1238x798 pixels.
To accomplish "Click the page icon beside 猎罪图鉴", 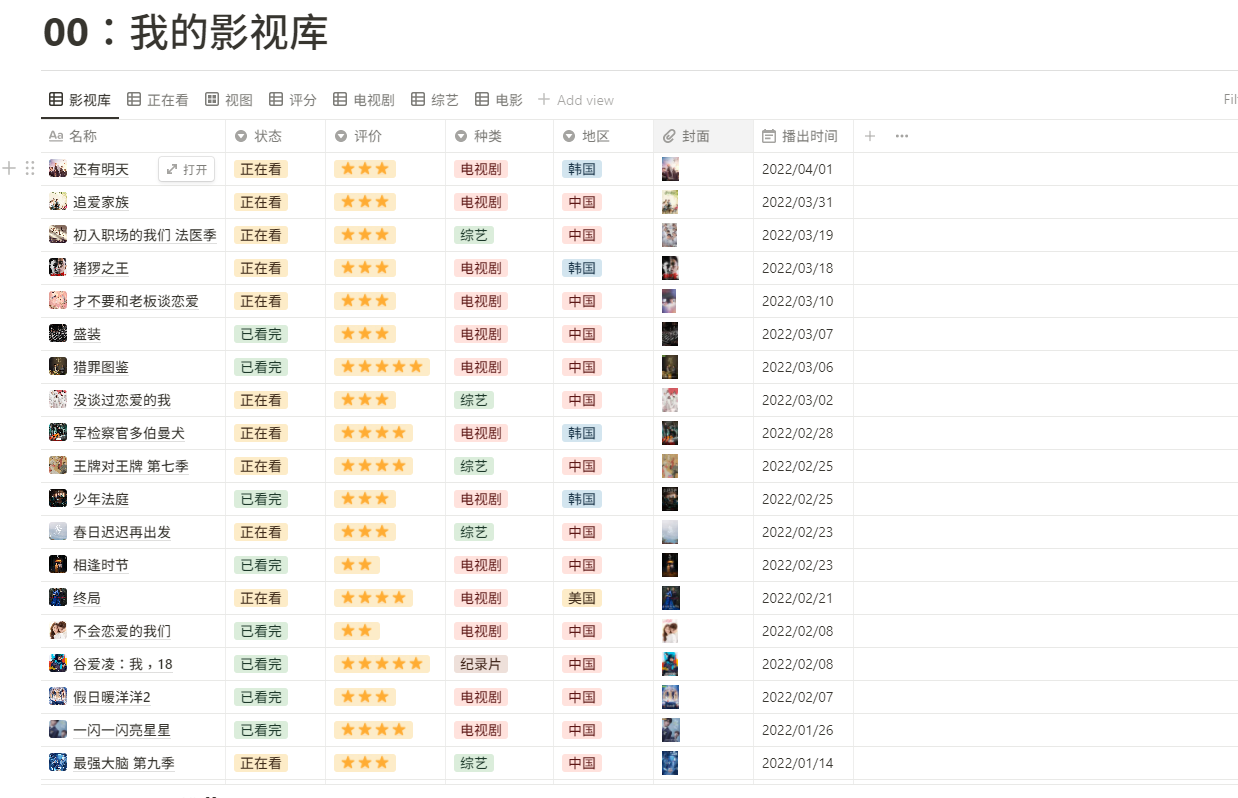I will pyautogui.click(x=58, y=367).
